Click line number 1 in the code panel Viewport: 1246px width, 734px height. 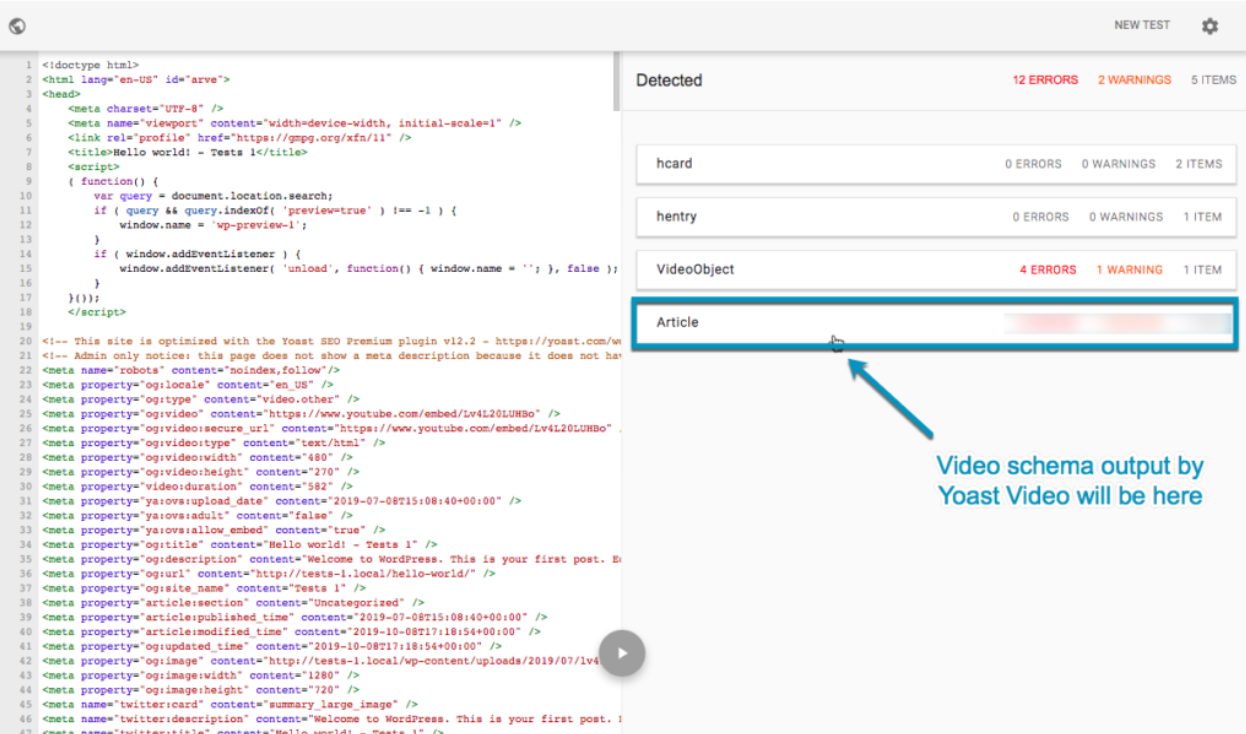[27, 64]
